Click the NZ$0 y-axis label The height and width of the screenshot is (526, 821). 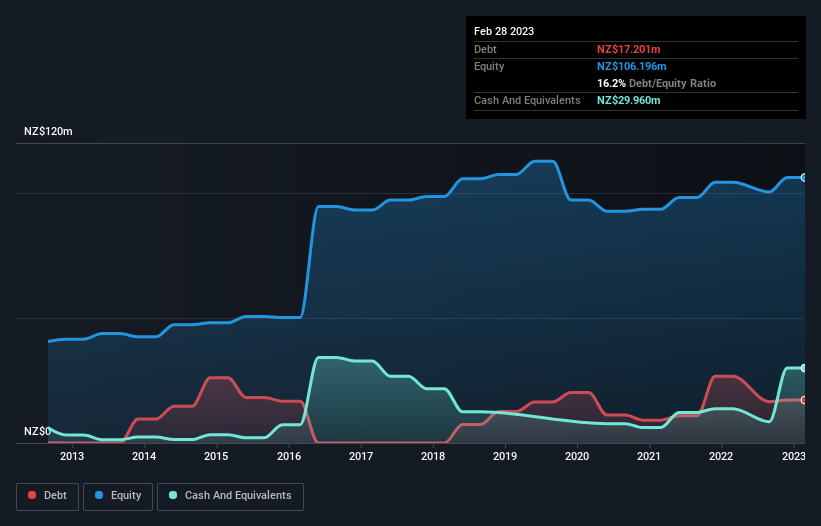point(37,431)
